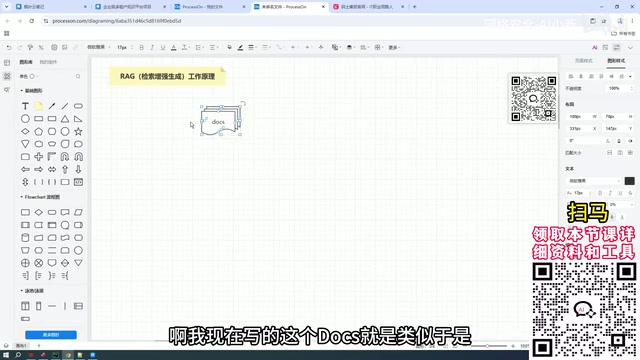Toggle italic in the top toolbar
Image resolution: width=640 pixels, height=360 pixels.
(152, 48)
